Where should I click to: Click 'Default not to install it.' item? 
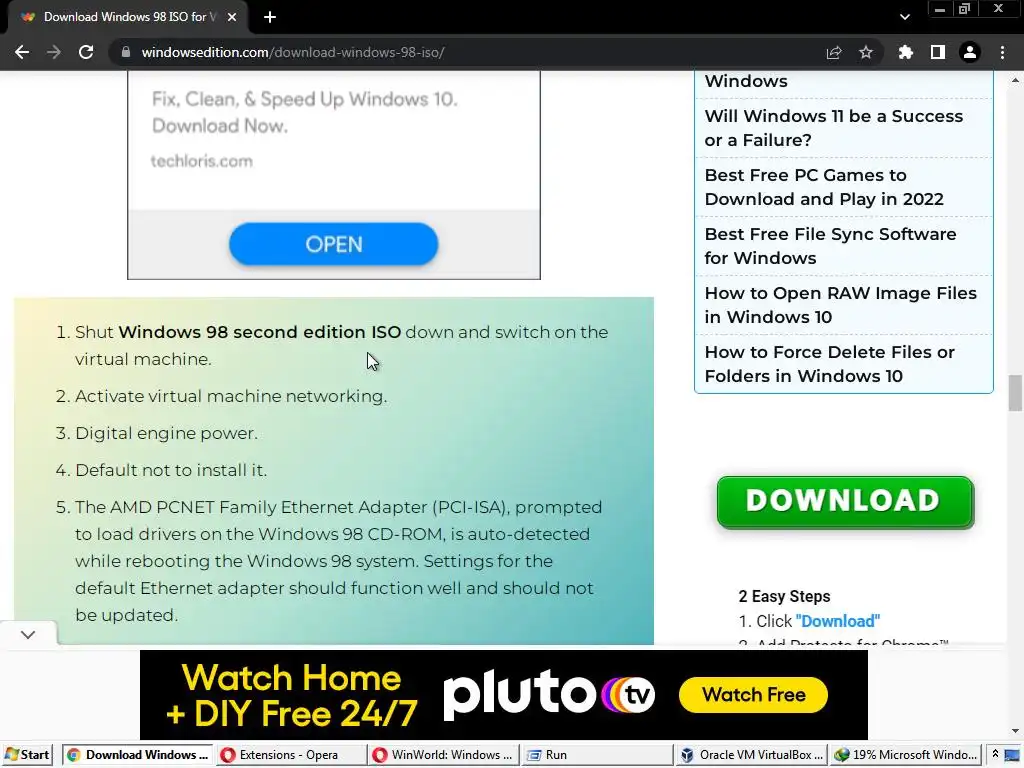tap(170, 470)
